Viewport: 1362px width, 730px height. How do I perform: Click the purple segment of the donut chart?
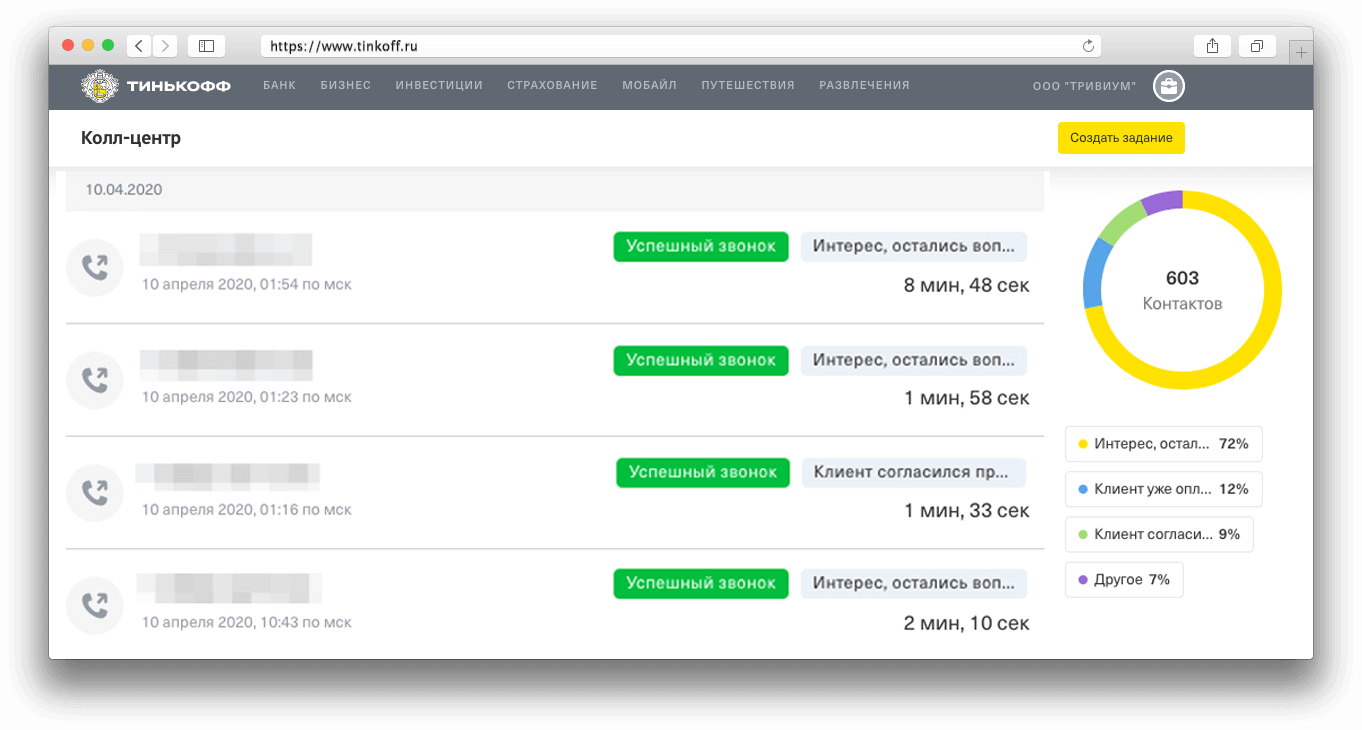(1162, 202)
